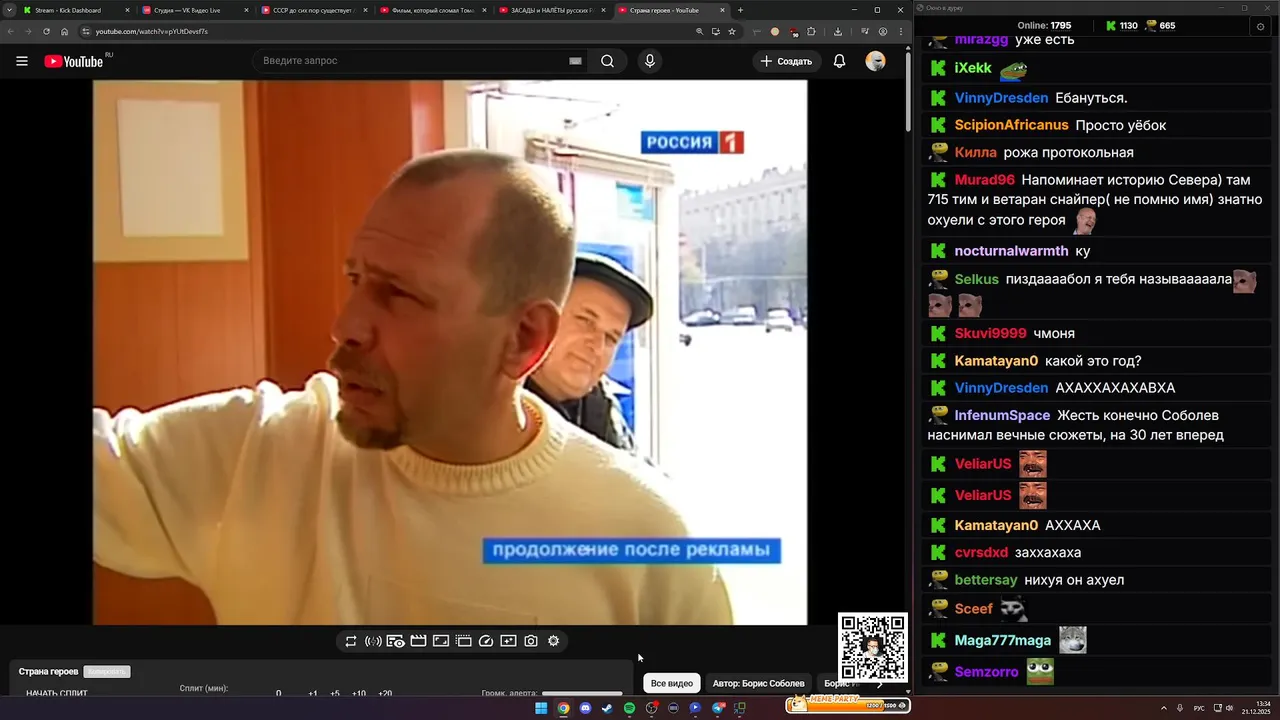The width and height of the screenshot is (1280, 720).
Task: Click the browser home button
Action: 64,31
